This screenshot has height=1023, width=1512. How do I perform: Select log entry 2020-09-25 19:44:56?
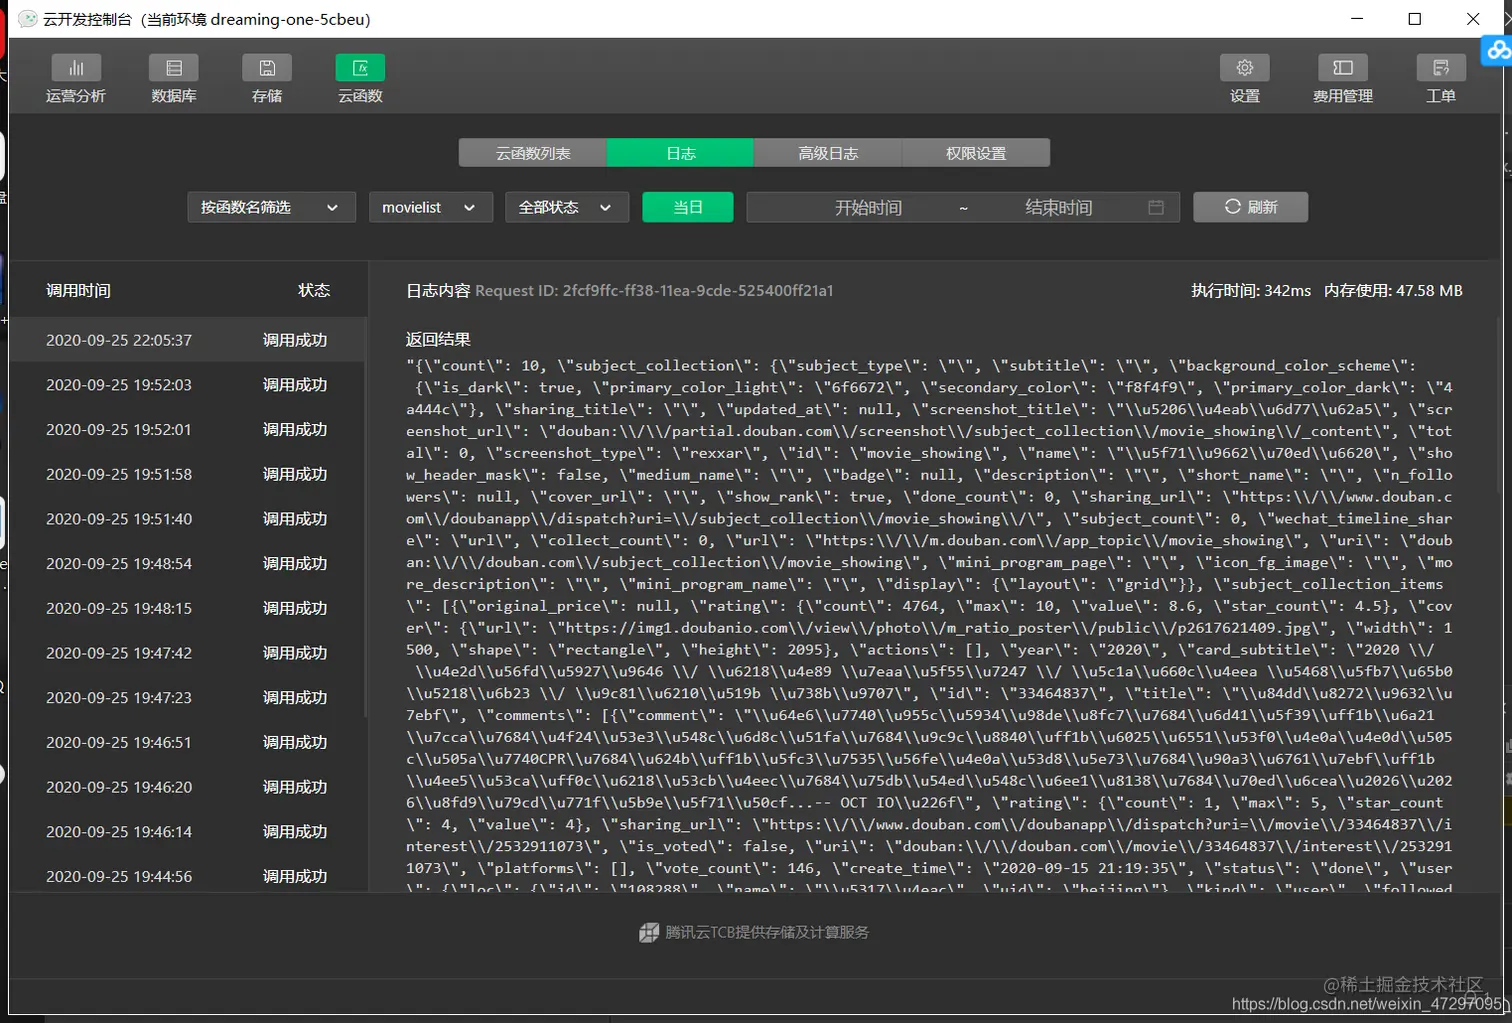[188, 875]
